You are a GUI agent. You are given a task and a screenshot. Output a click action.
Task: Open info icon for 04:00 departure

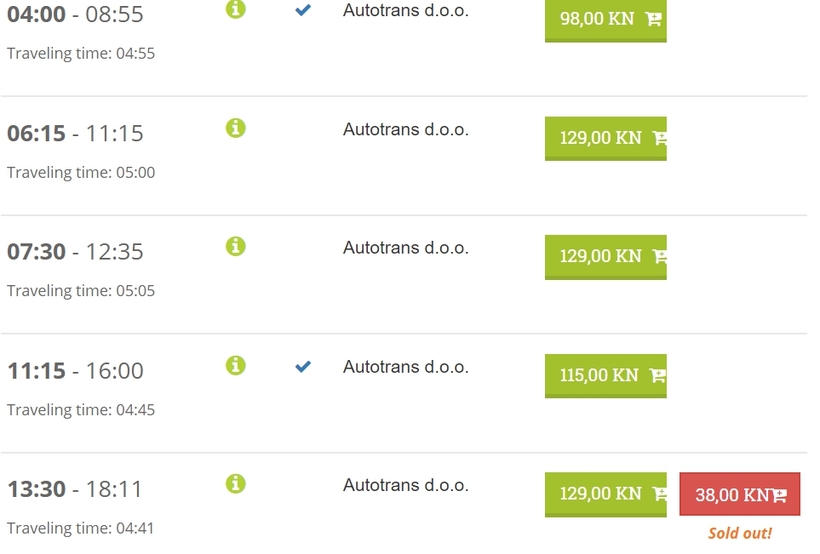point(235,9)
